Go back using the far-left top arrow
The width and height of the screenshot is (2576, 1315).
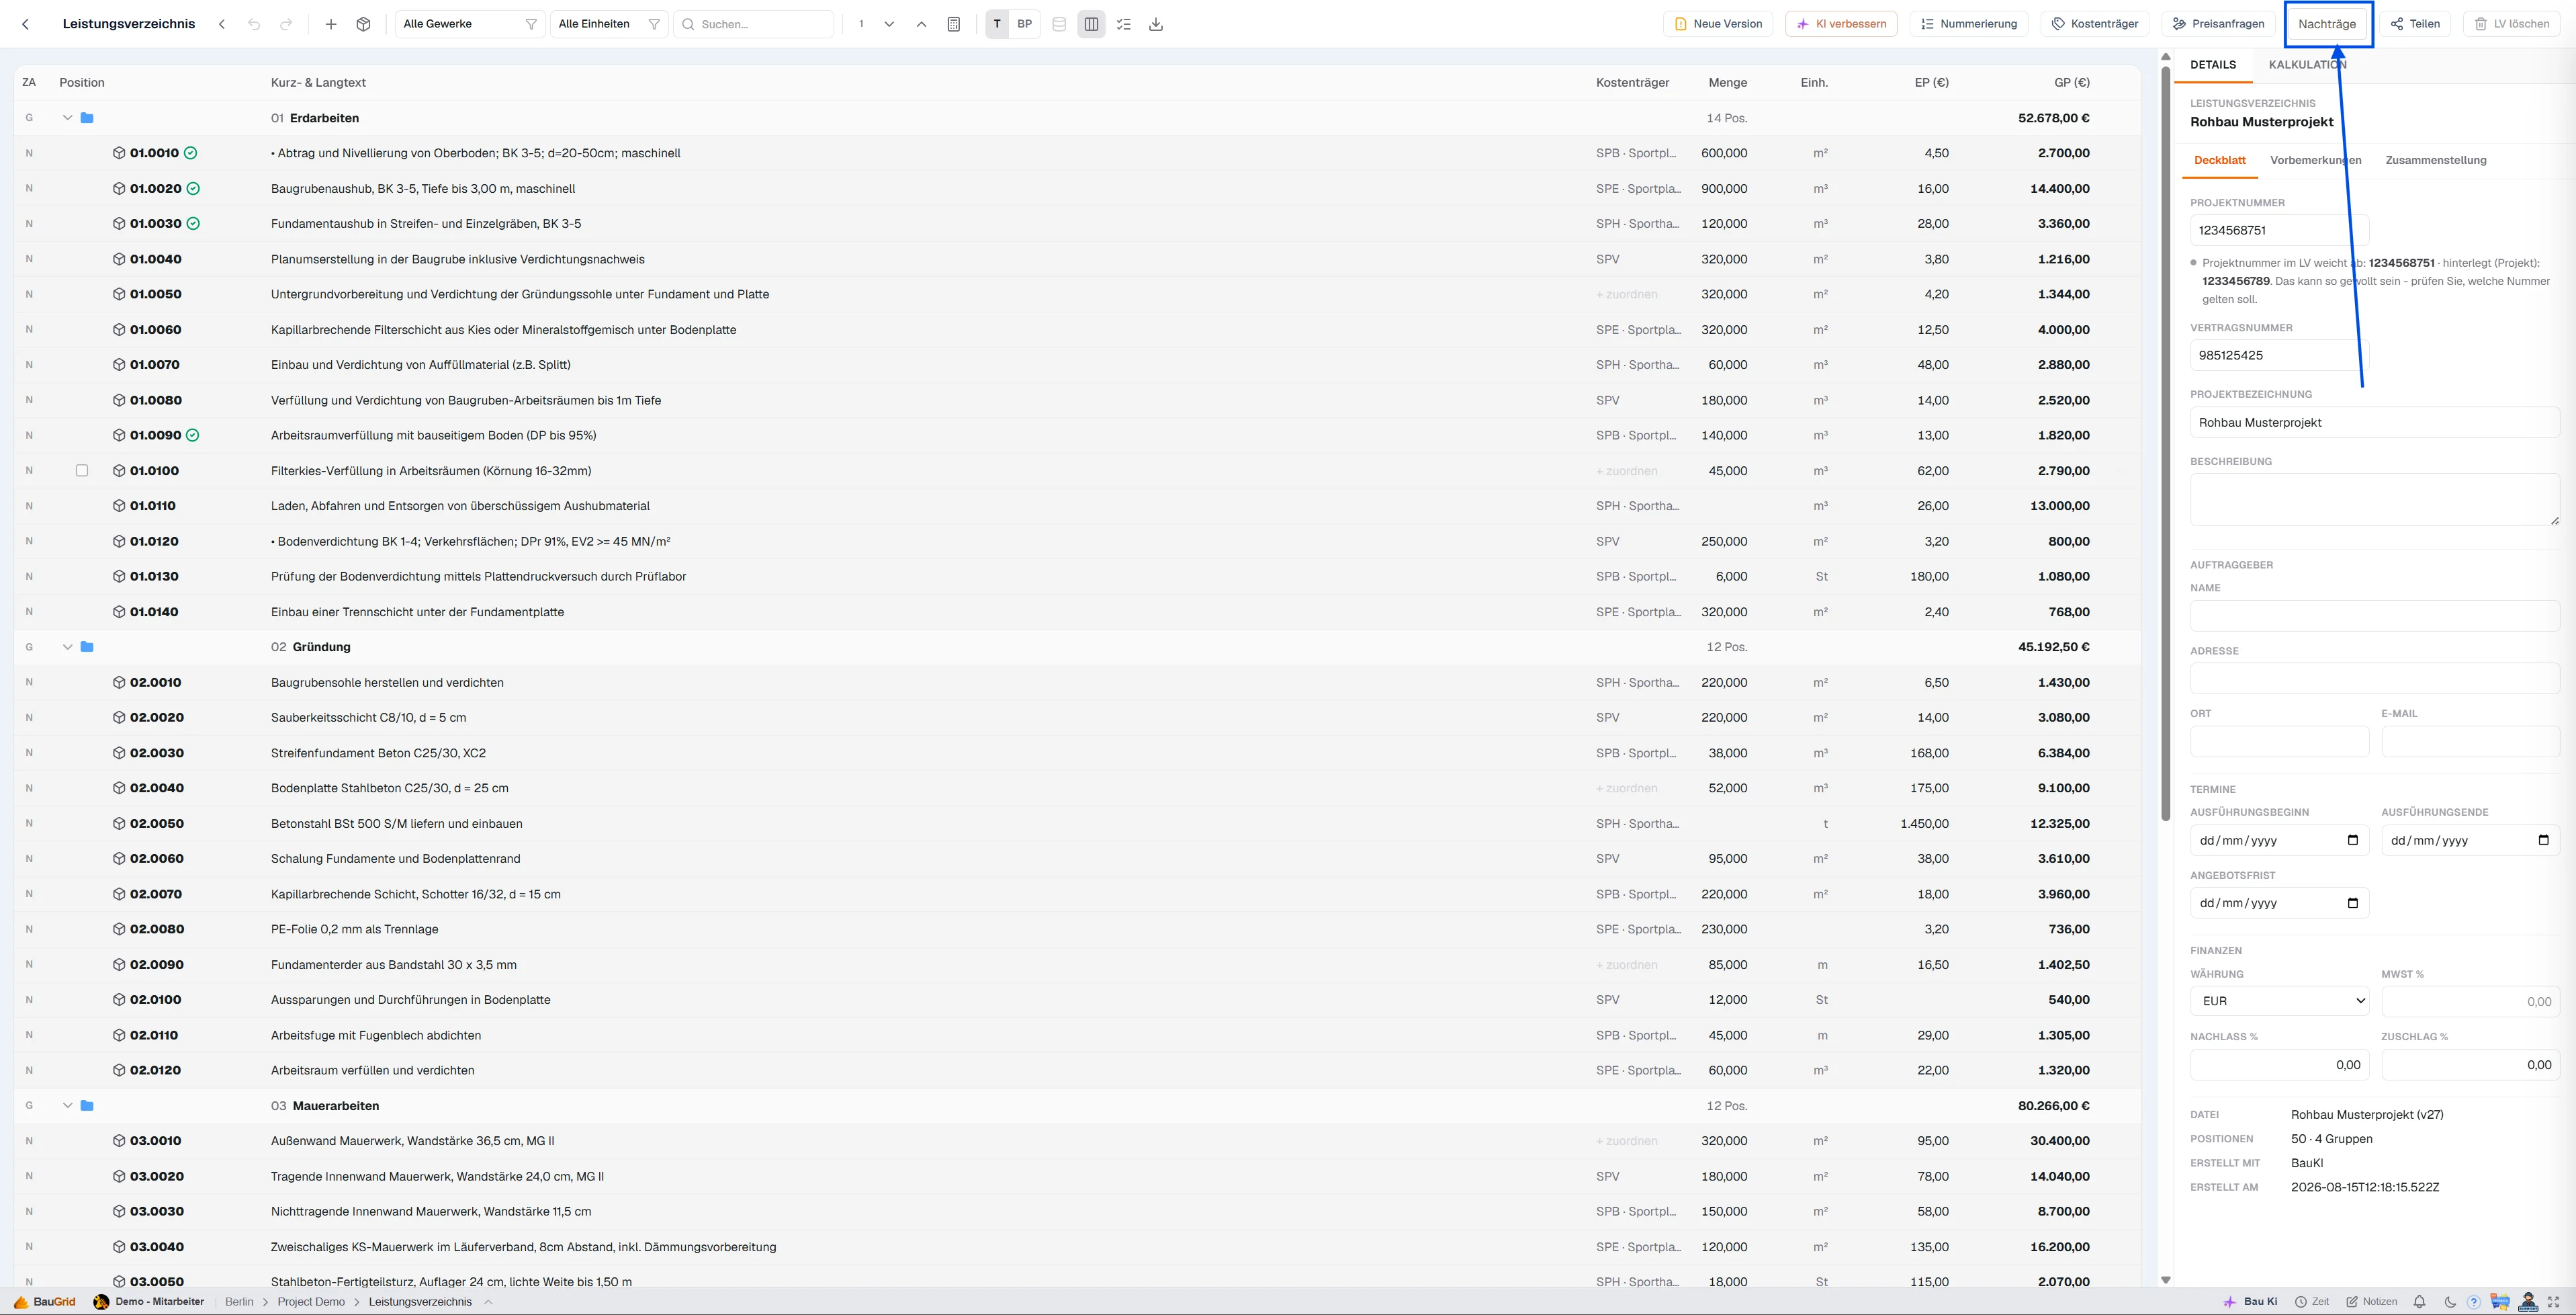[x=26, y=24]
